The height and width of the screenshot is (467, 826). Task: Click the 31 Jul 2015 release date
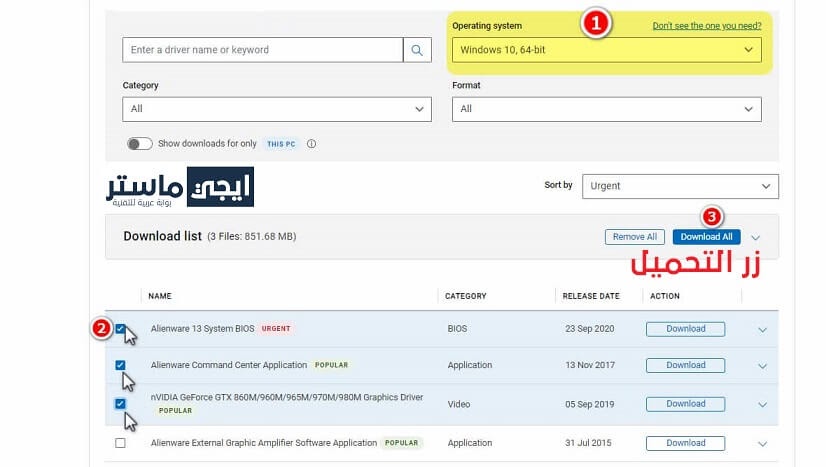[588, 443]
